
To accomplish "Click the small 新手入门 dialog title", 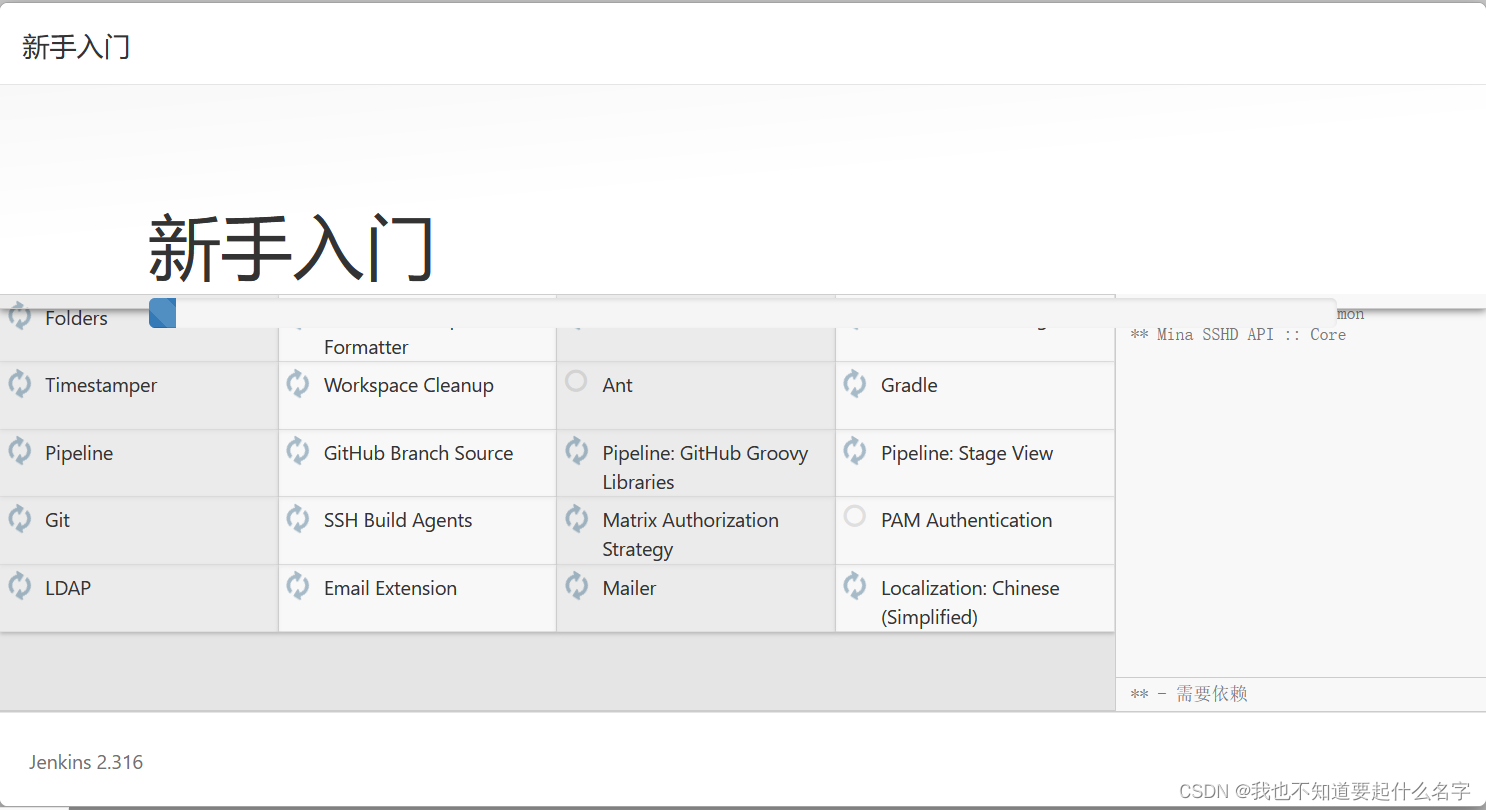I will click(76, 47).
